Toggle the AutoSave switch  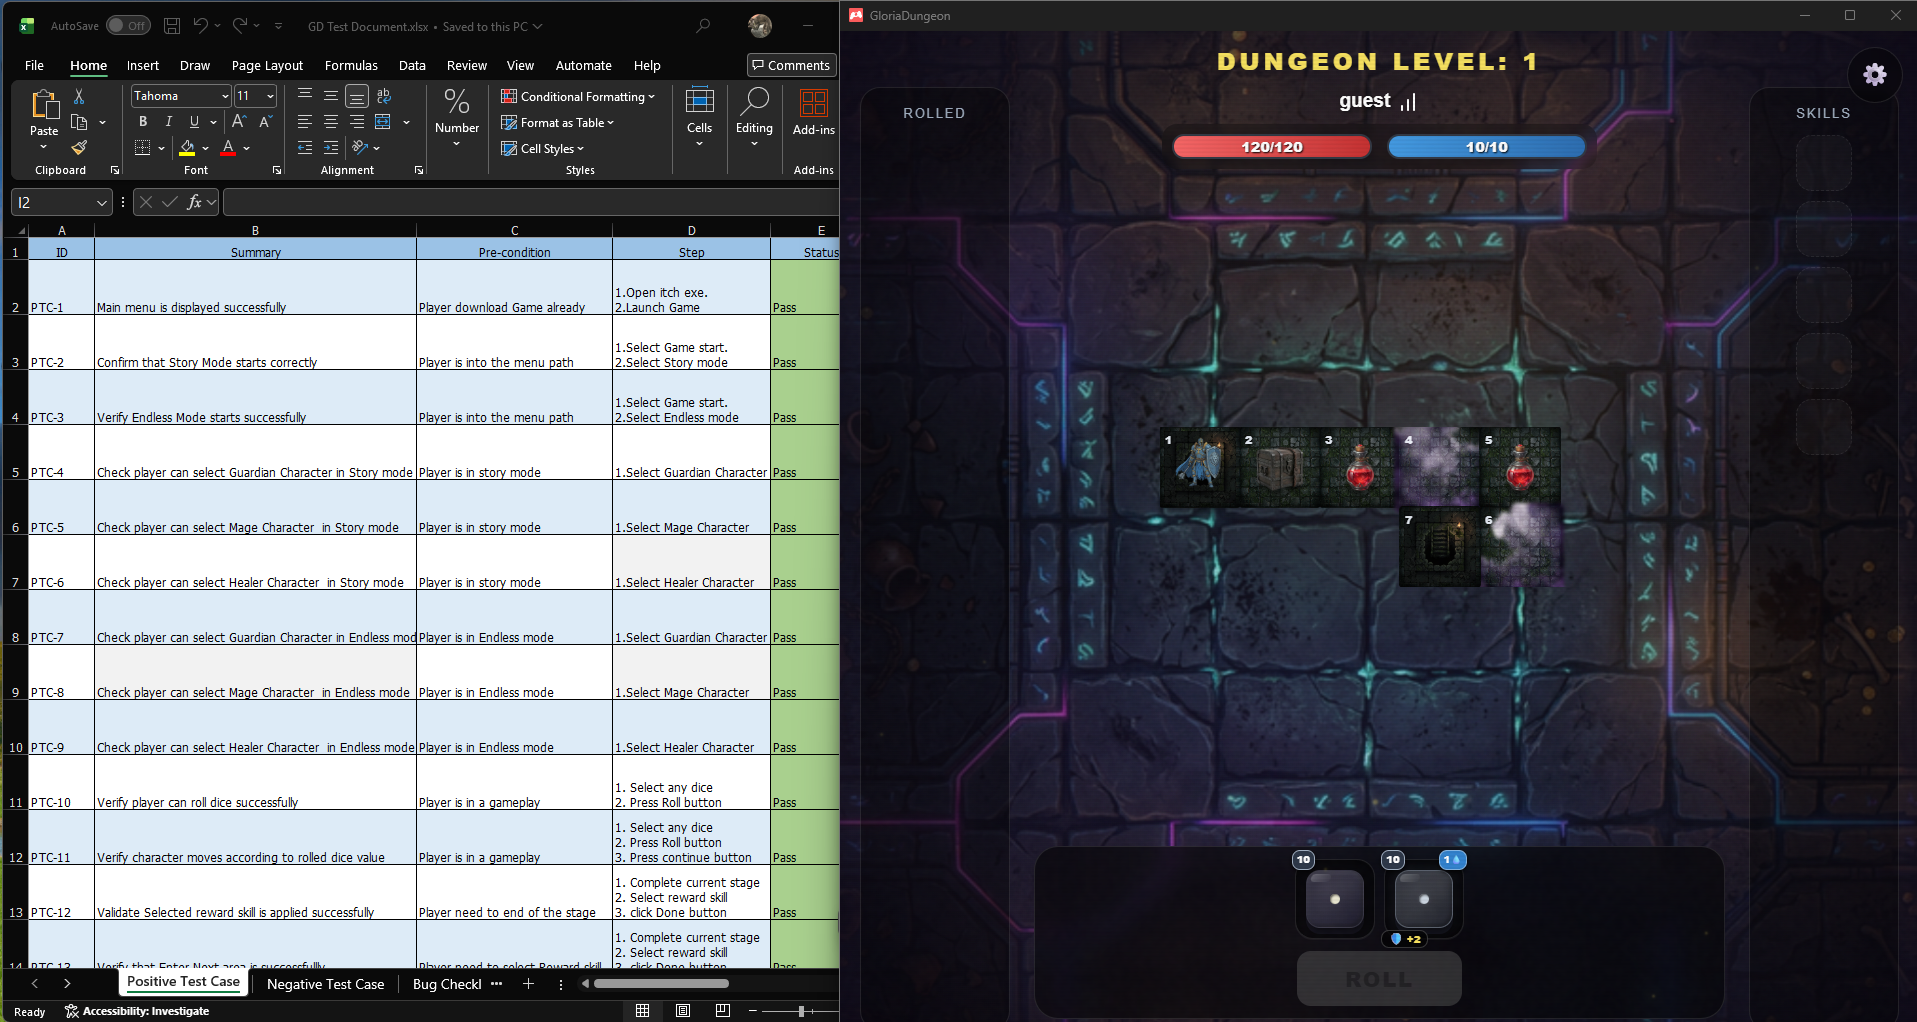pyautogui.click(x=128, y=26)
